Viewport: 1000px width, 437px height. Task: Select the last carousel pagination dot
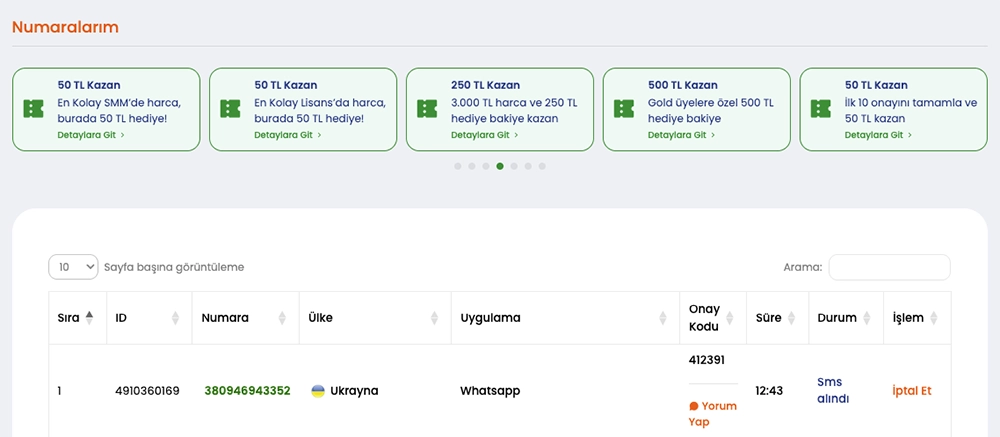pyautogui.click(x=542, y=166)
